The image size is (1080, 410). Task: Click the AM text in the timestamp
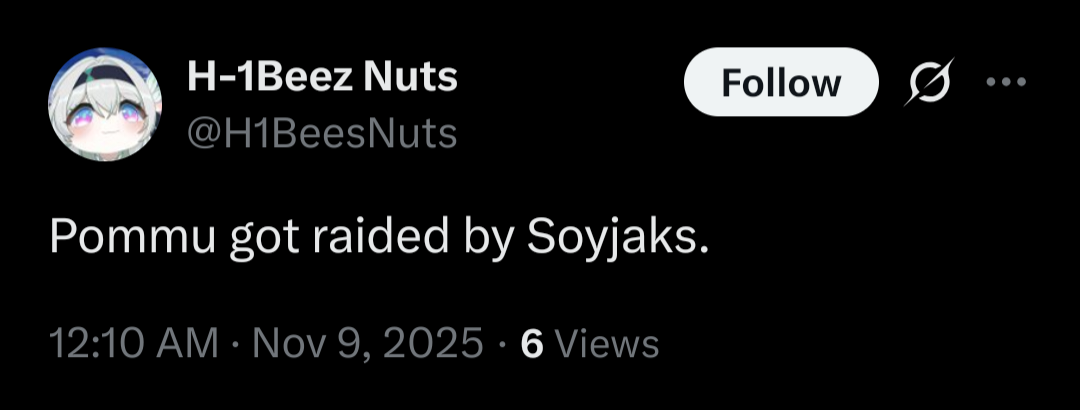click(x=189, y=343)
